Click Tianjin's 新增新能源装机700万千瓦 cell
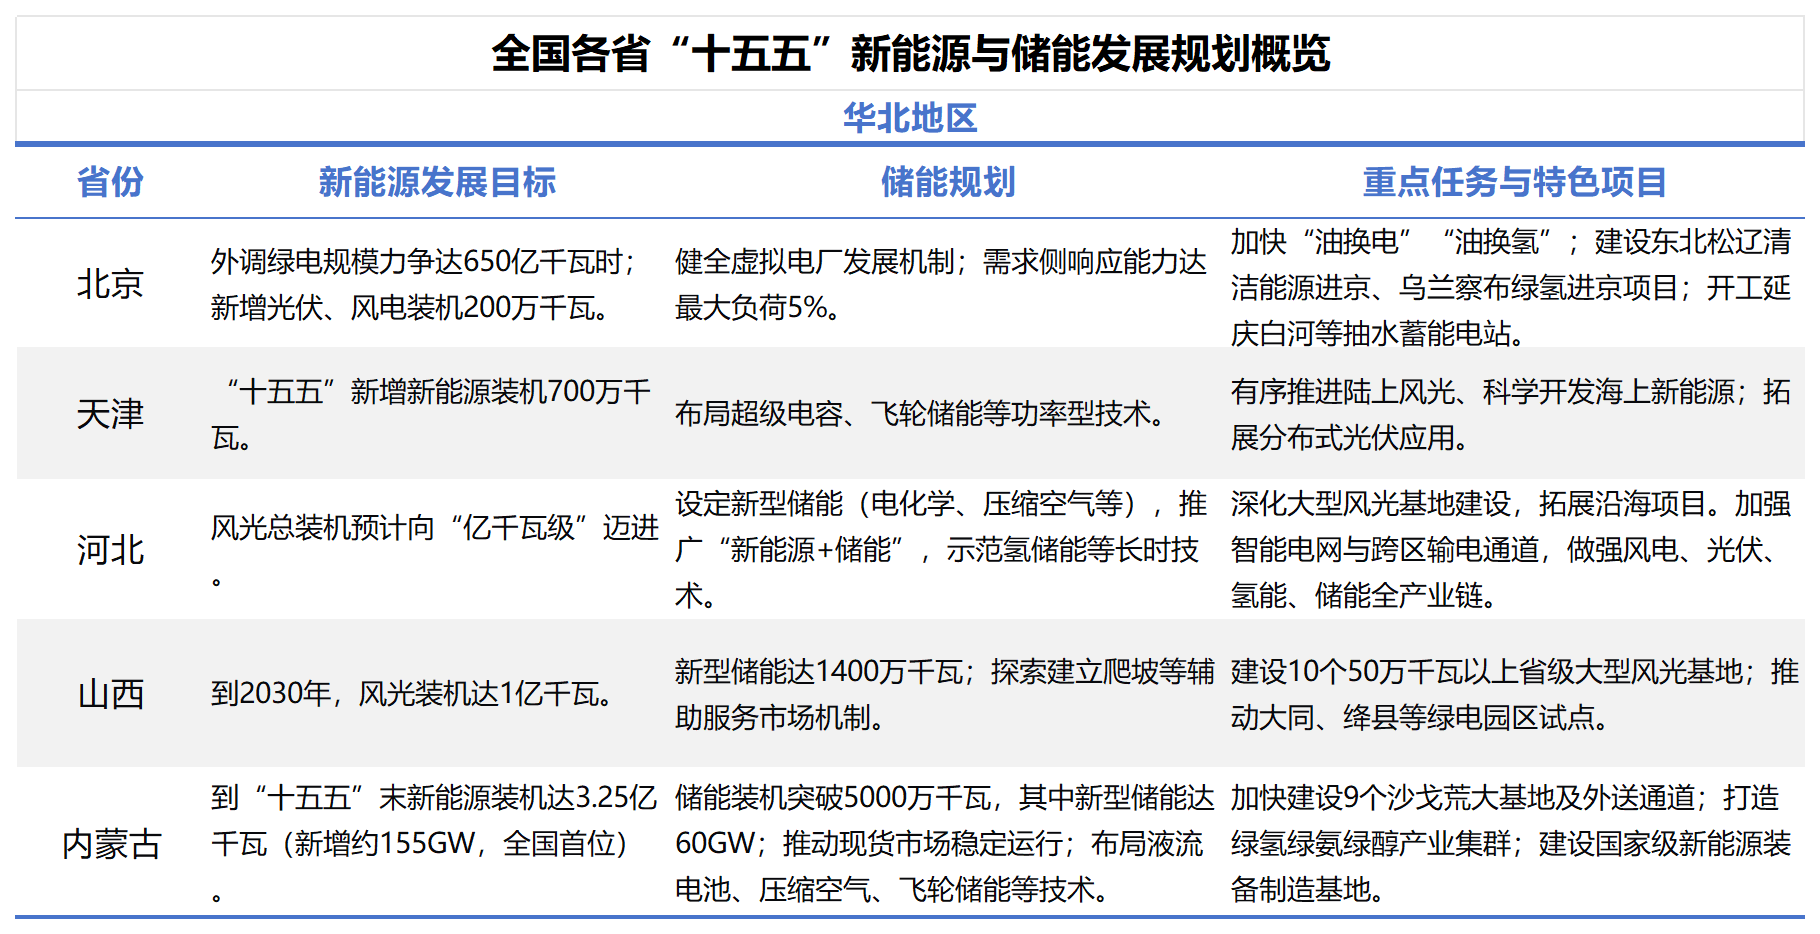Viewport: 1820px width, 934px height. point(431,414)
